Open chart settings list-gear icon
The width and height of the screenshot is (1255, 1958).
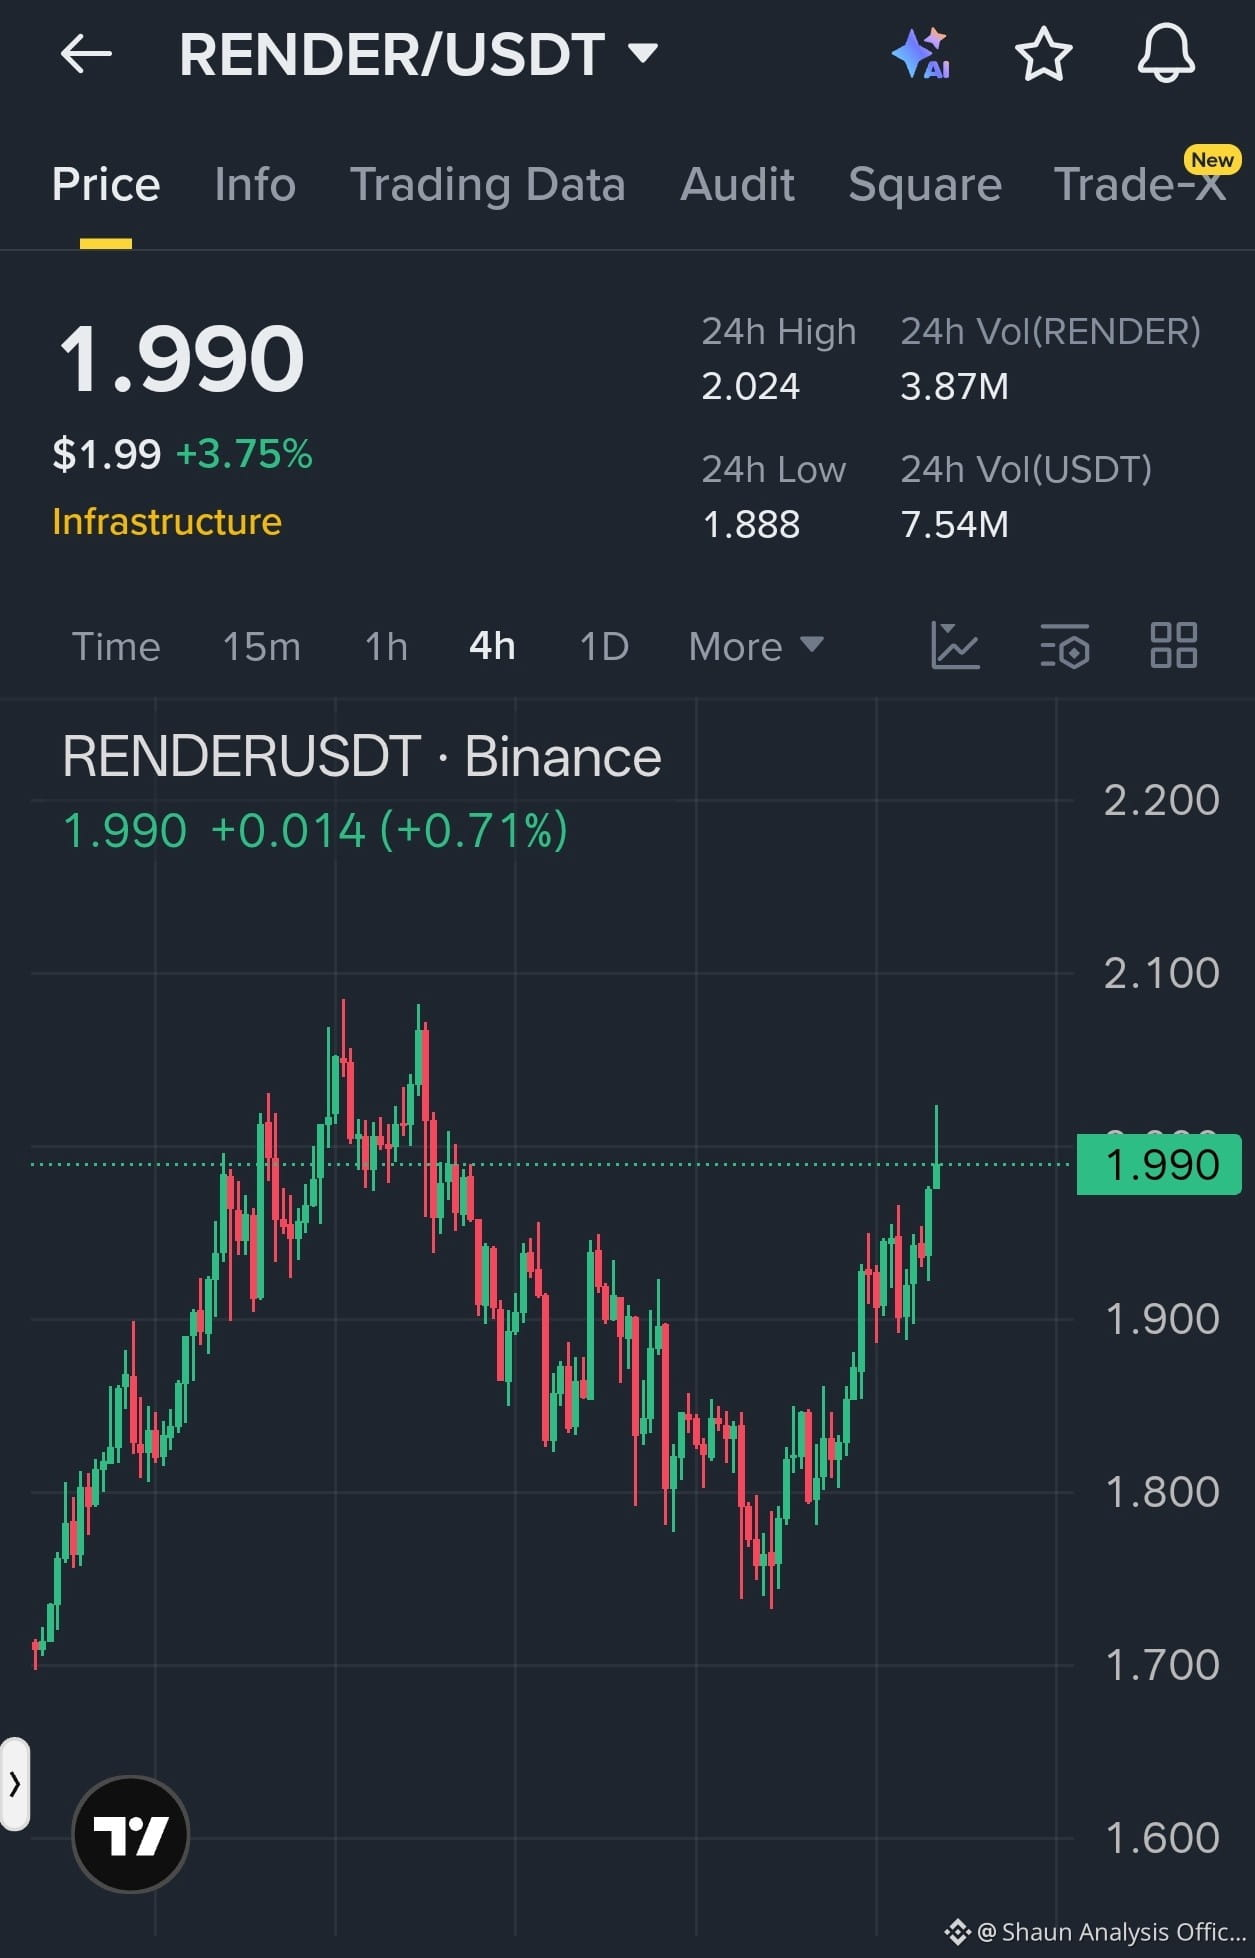coord(1065,645)
